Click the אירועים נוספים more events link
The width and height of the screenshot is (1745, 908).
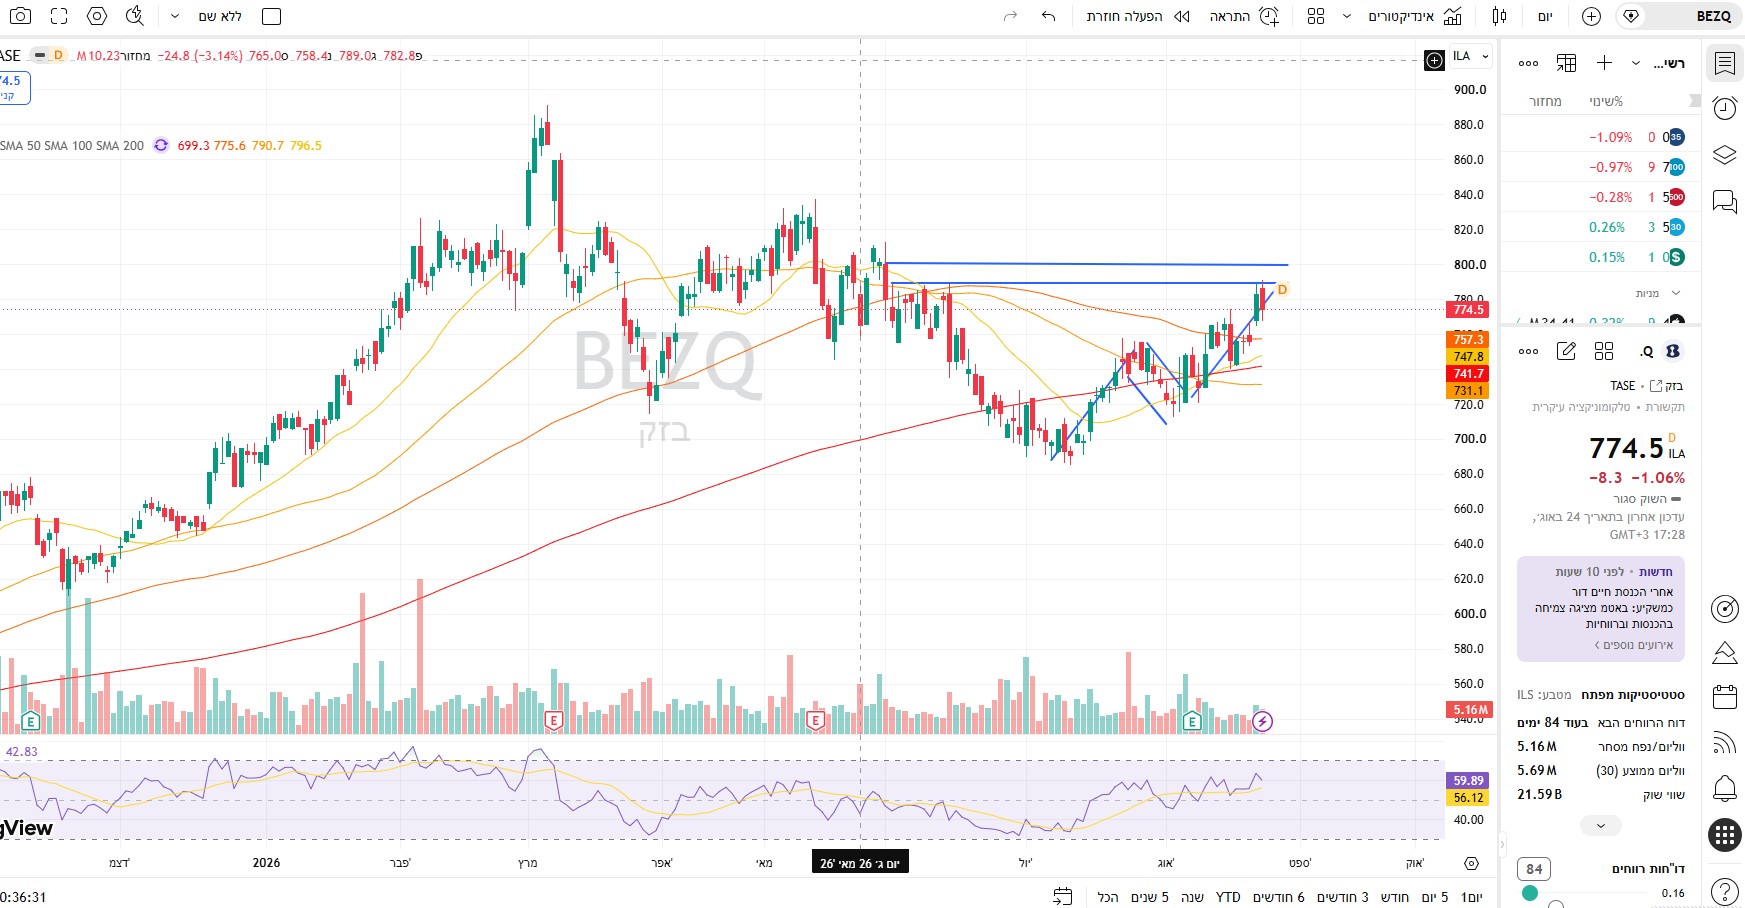(x=1634, y=645)
